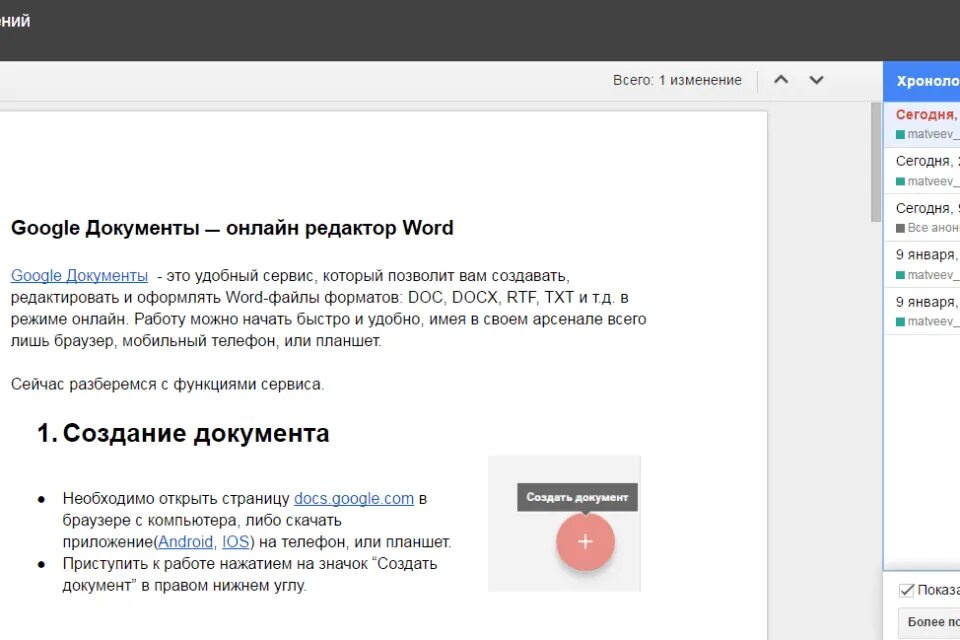Viewport: 960px width, 640px height.
Task: Click the green swatch under last 9 января
Action: 900,322
